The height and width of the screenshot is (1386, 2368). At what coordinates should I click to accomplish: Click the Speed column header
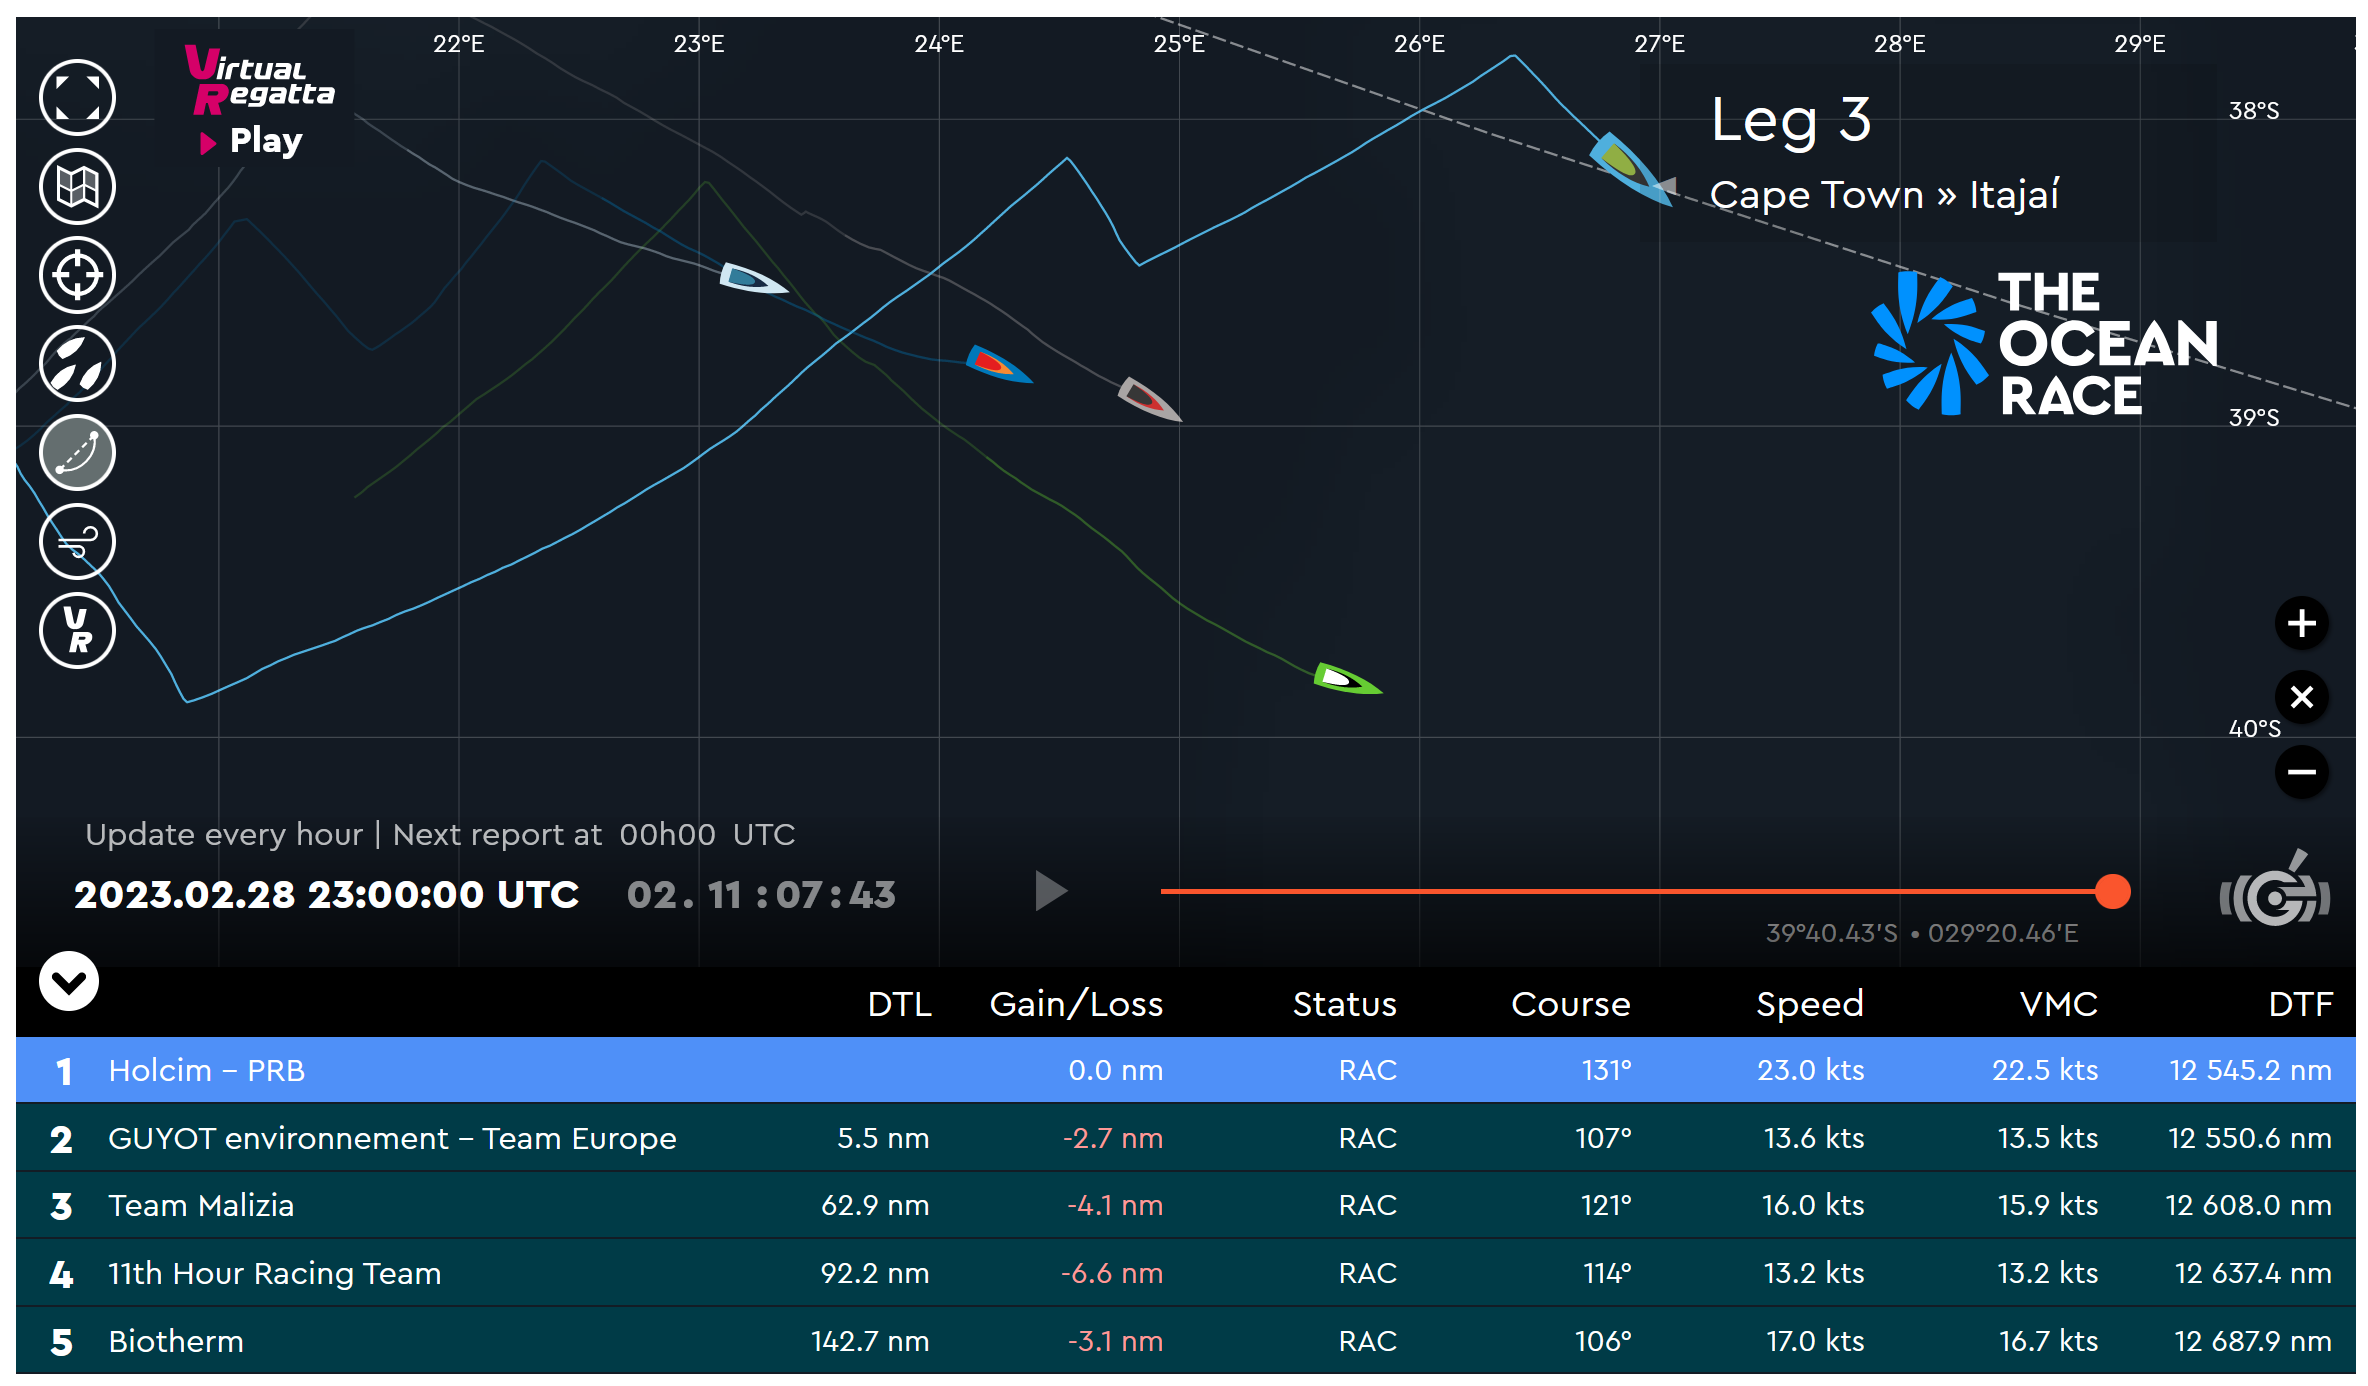[x=1810, y=1005]
